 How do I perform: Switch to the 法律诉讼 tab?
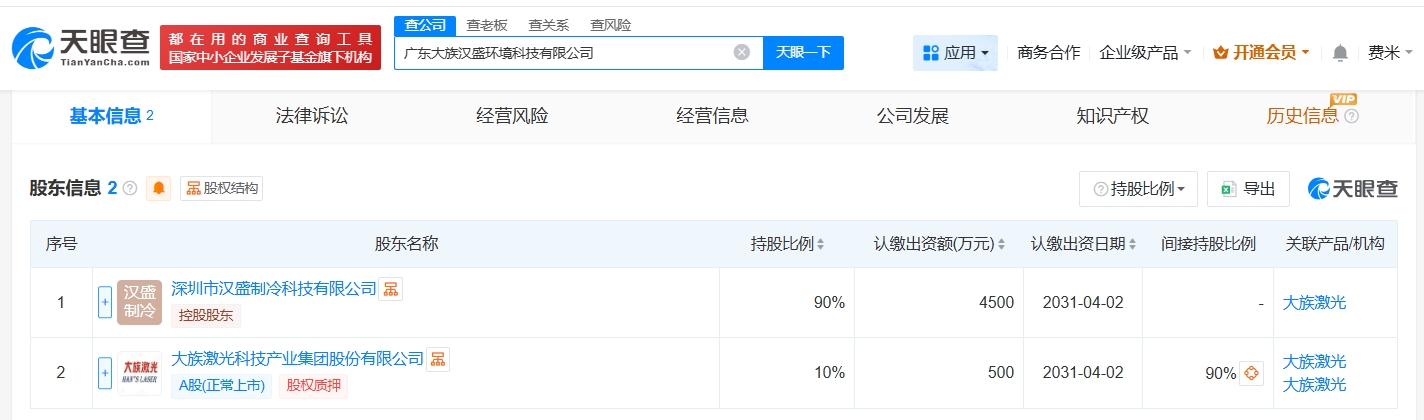tap(312, 116)
